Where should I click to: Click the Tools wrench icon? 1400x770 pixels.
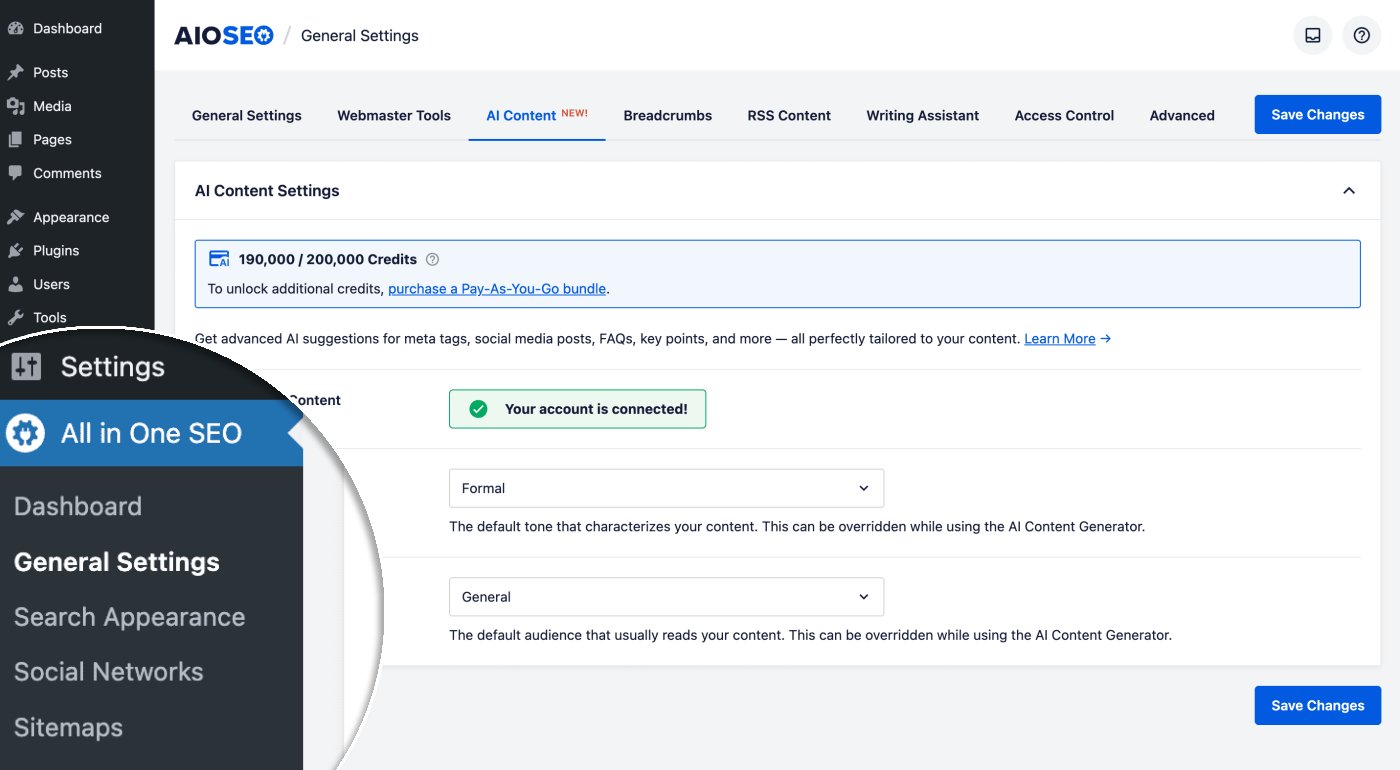click(15, 318)
